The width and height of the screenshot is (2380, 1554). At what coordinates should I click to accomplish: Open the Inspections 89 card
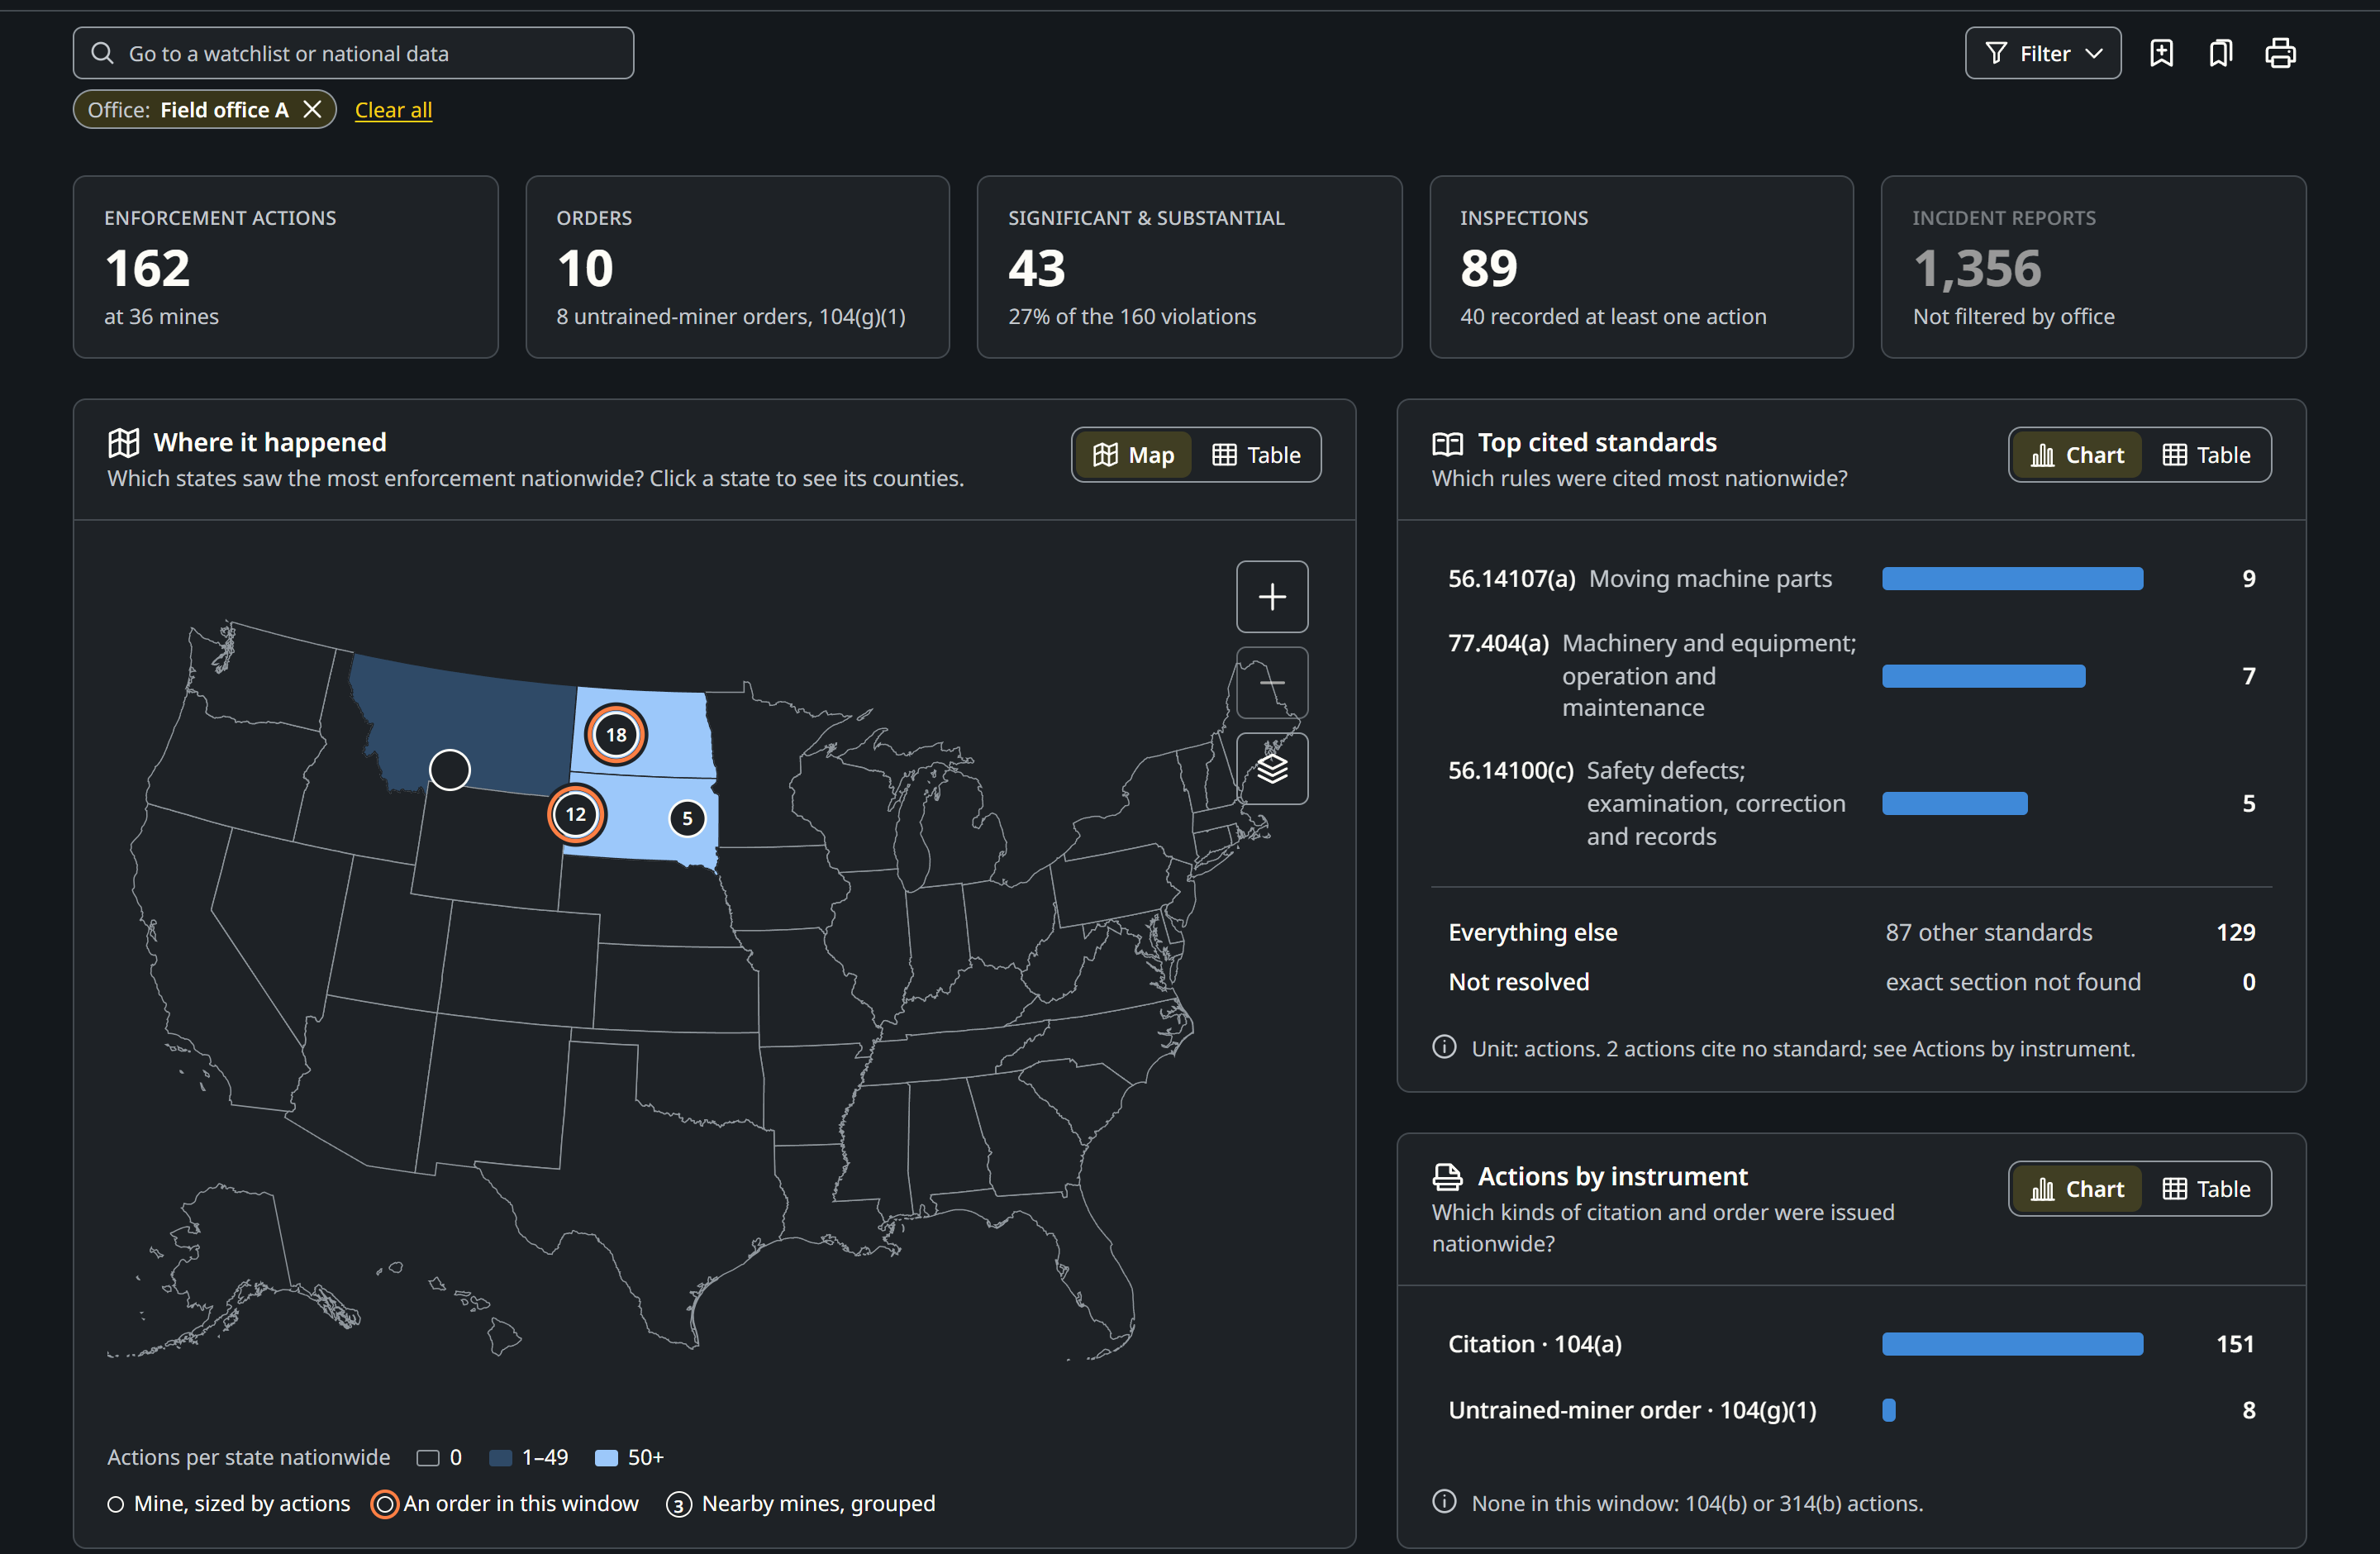(1641, 267)
